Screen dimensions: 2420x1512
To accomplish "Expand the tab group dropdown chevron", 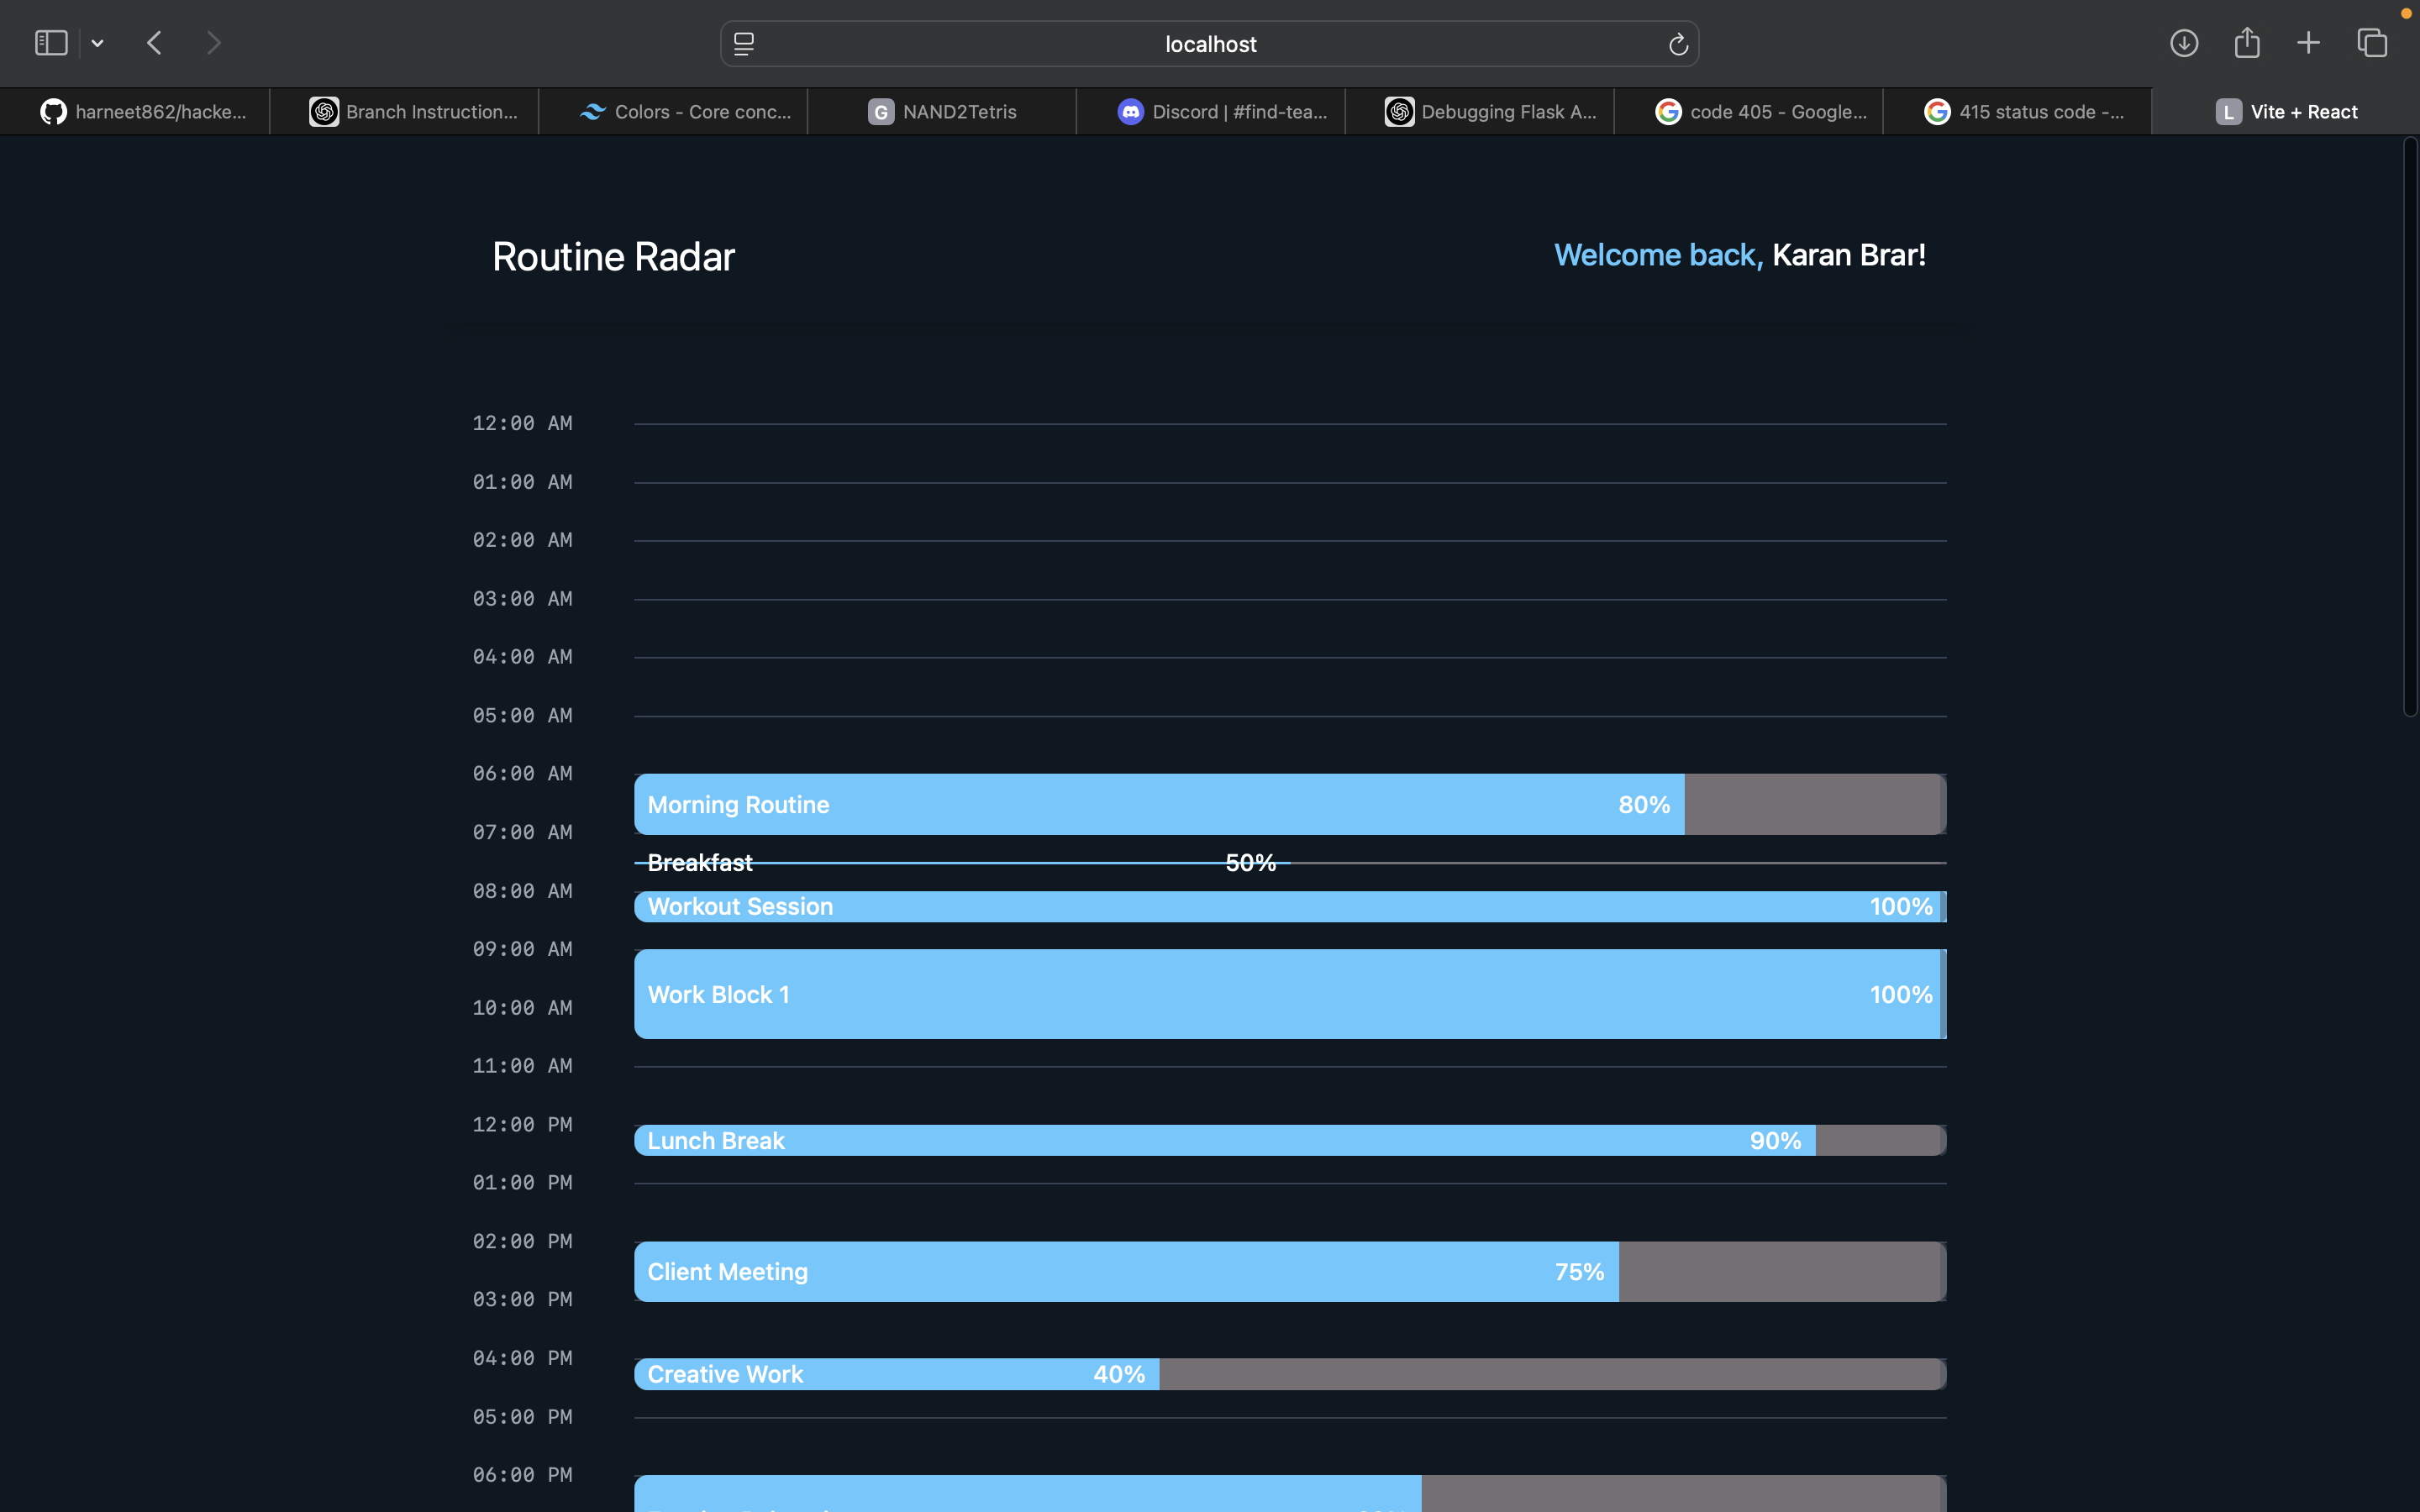I will coord(97,43).
